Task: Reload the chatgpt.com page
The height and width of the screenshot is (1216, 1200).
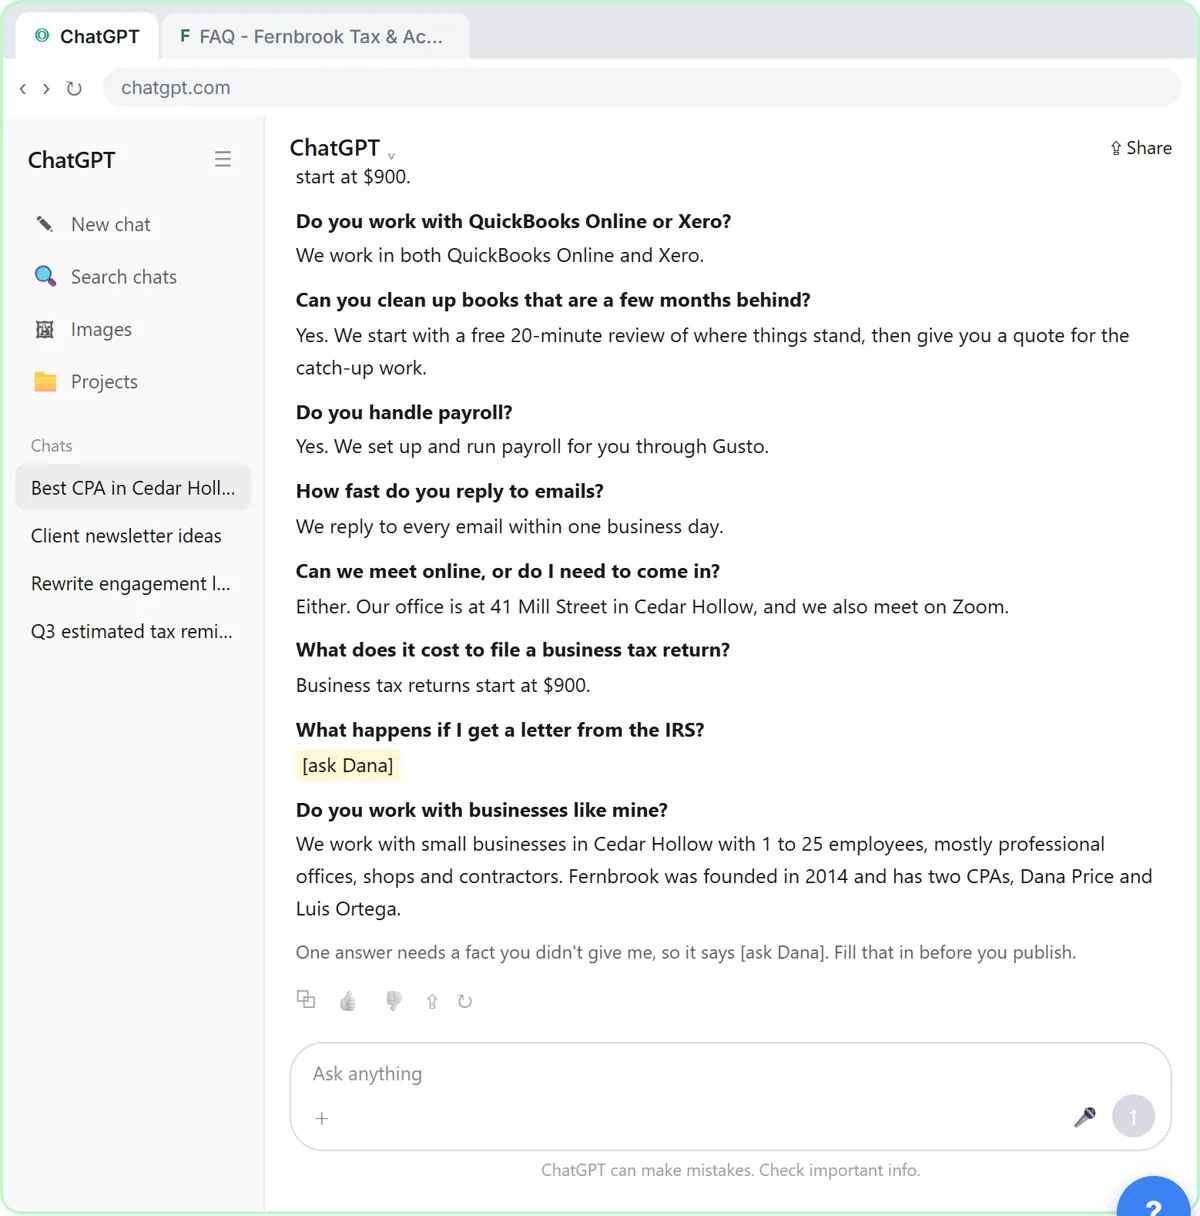Action: click(74, 88)
